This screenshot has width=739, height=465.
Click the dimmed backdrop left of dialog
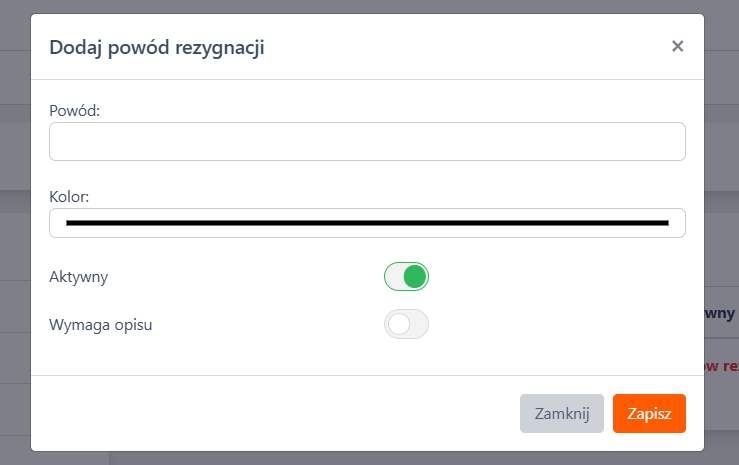click(14, 250)
